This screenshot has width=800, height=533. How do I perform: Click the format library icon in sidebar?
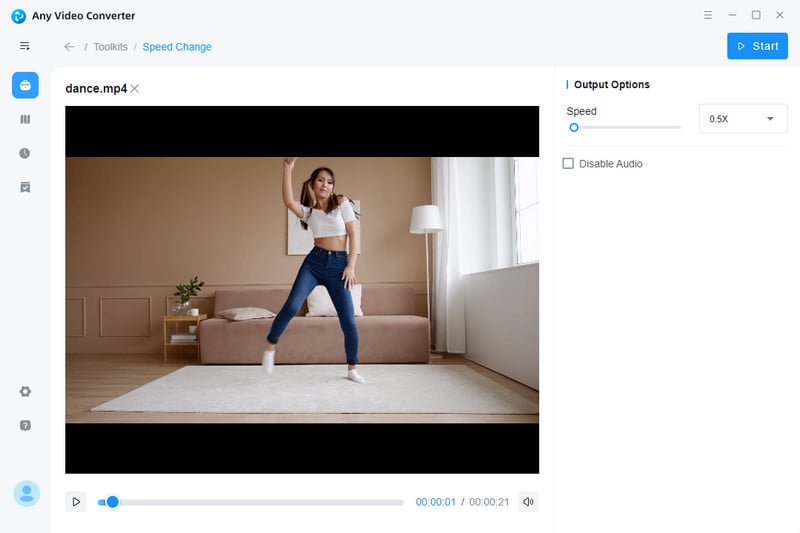tap(25, 119)
